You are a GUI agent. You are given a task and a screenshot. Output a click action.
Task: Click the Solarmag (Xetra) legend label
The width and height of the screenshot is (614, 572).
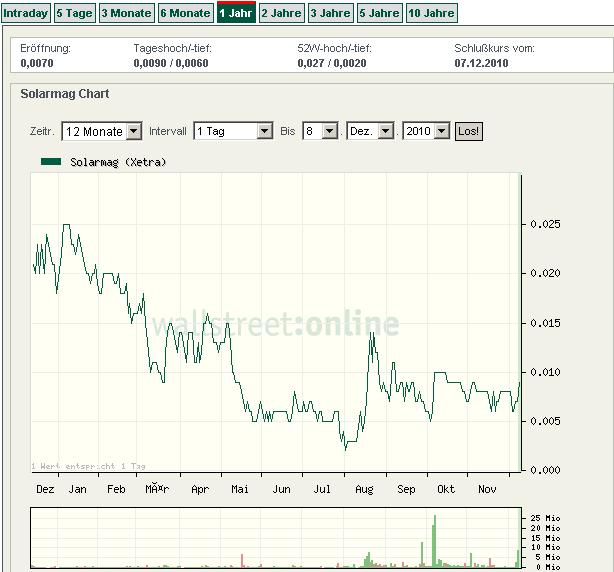118,162
